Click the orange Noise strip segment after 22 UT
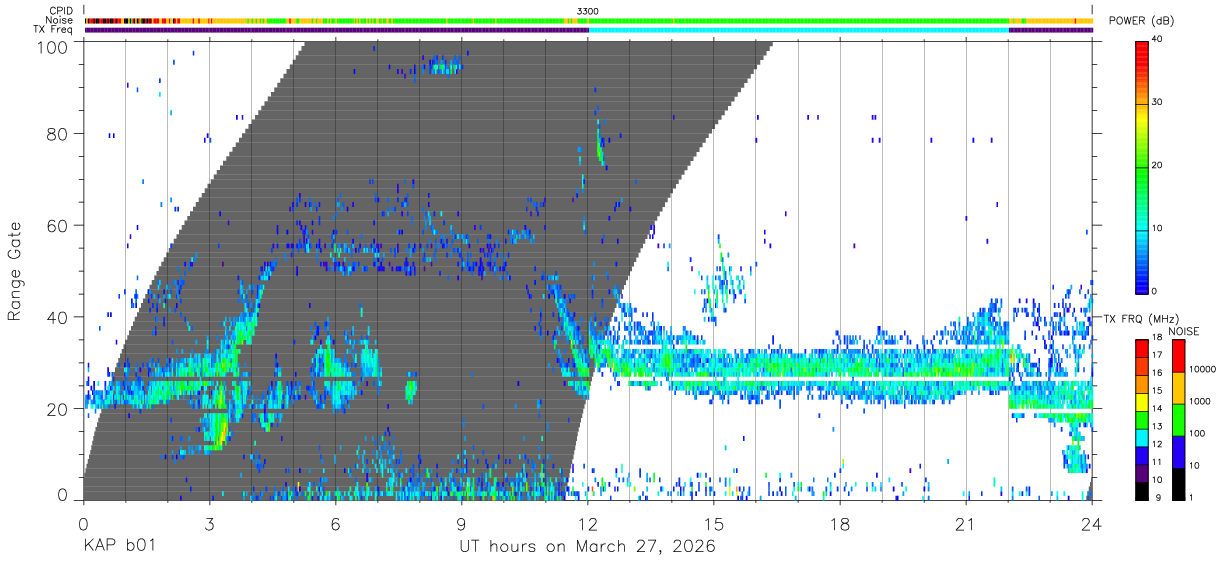1228x567 pixels. point(1051,20)
